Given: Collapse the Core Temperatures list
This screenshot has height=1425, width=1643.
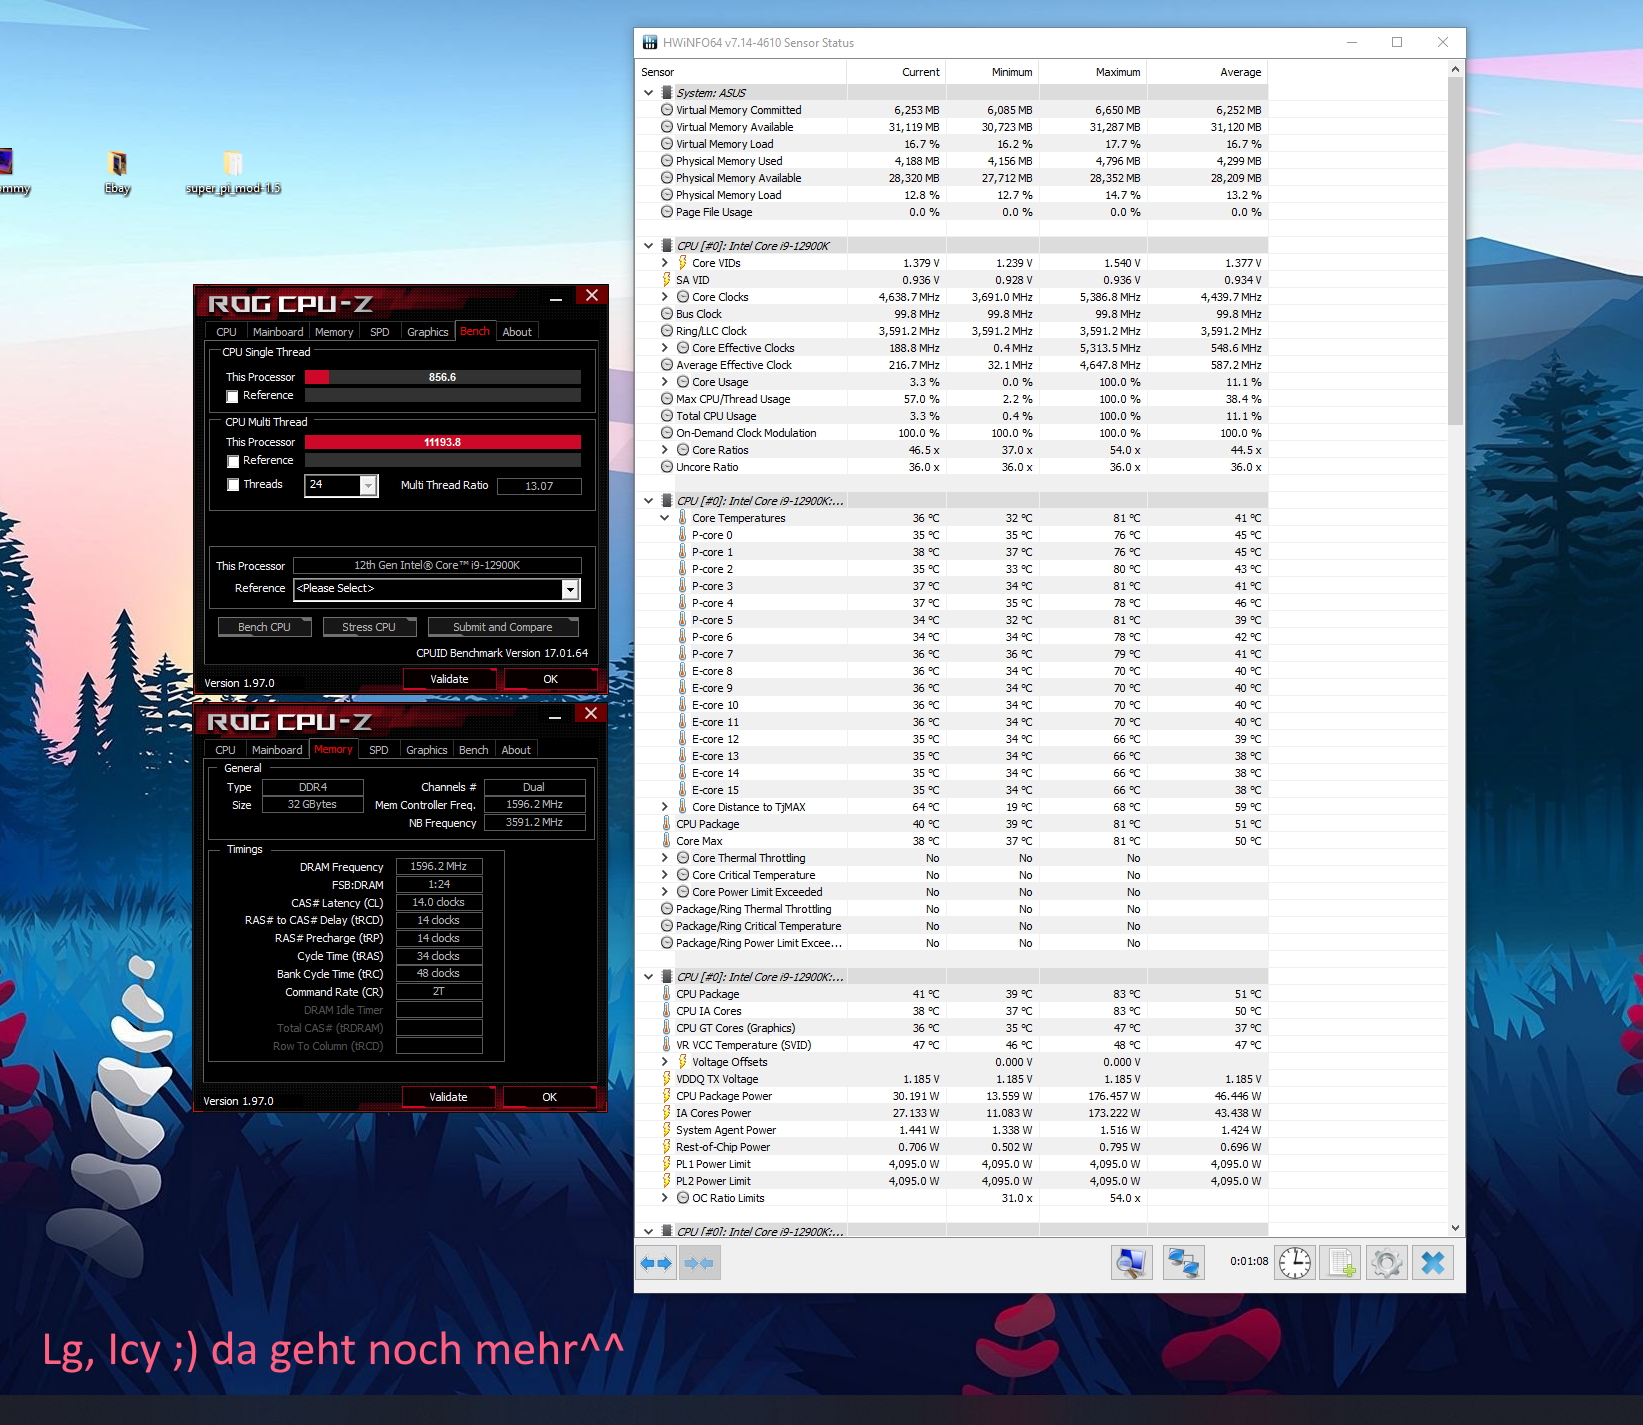Looking at the screenshot, I should [x=665, y=518].
